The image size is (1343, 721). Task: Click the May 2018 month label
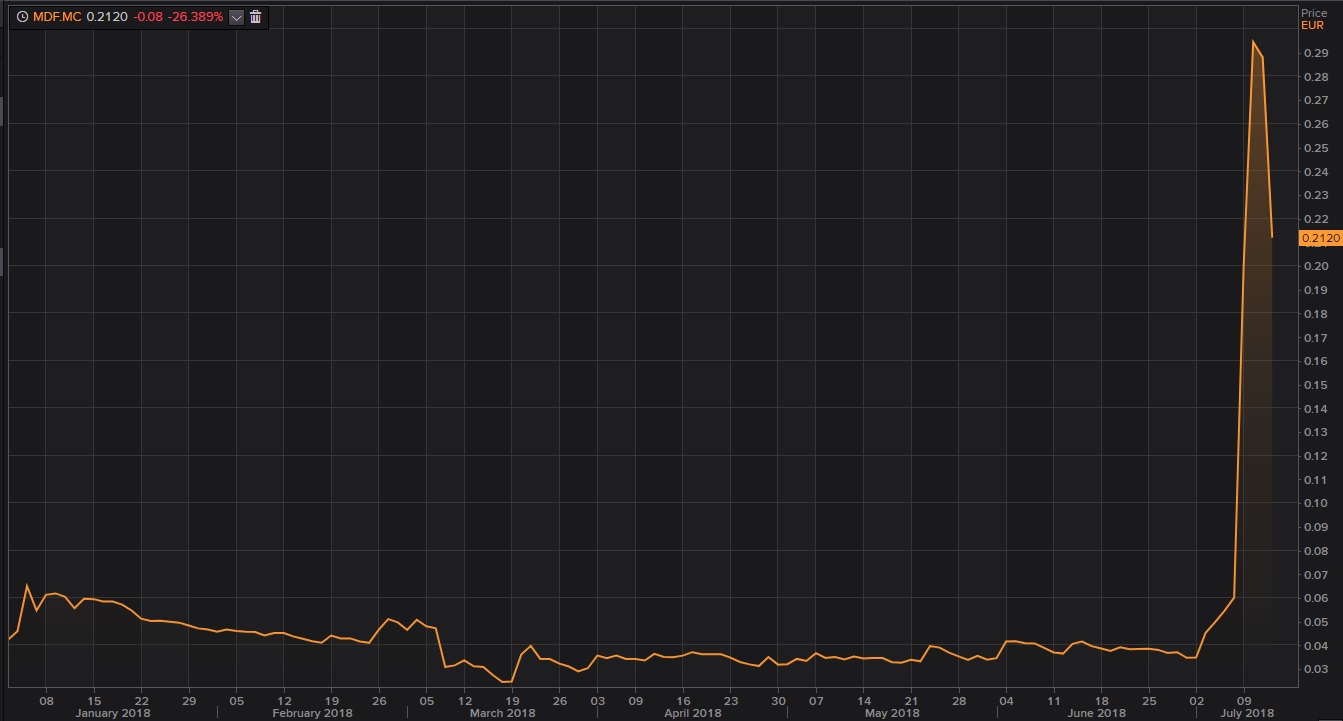[x=890, y=712]
